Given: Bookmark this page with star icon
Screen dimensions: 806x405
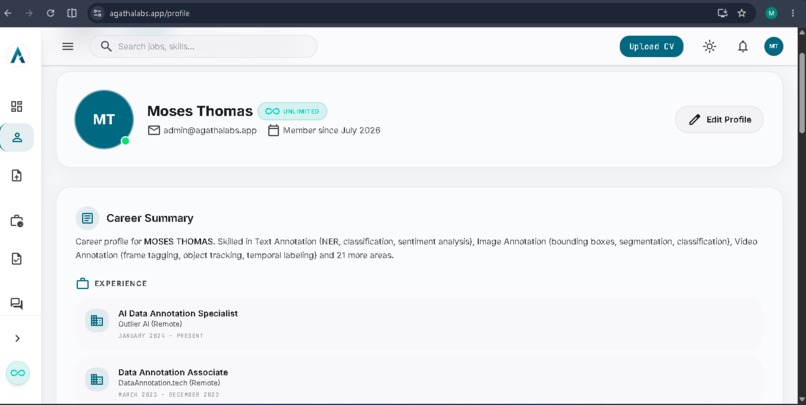Looking at the screenshot, I should [x=741, y=13].
